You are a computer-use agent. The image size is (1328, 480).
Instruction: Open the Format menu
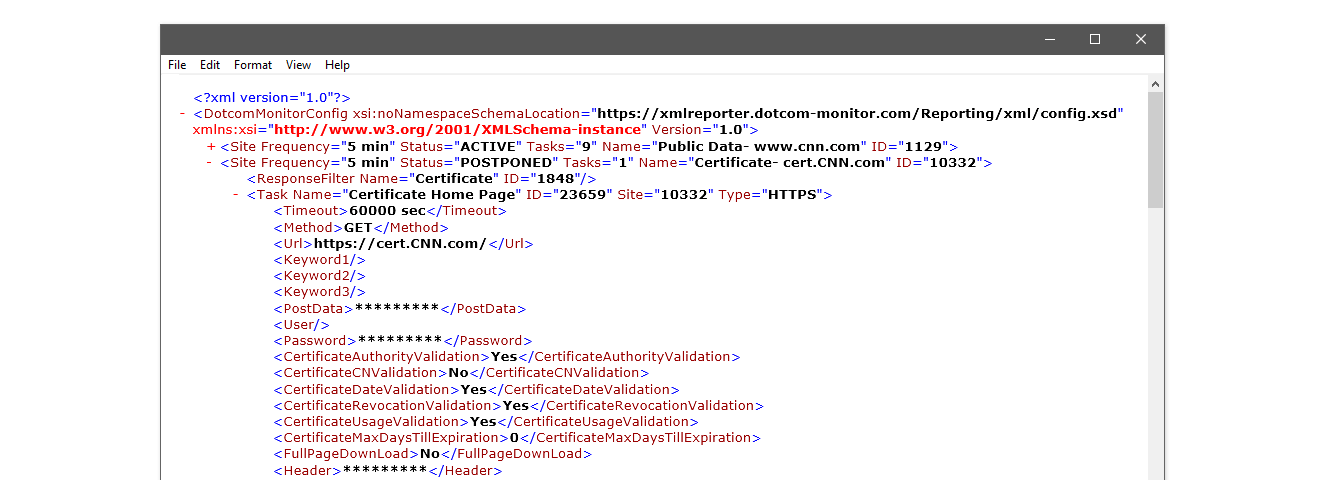(253, 65)
